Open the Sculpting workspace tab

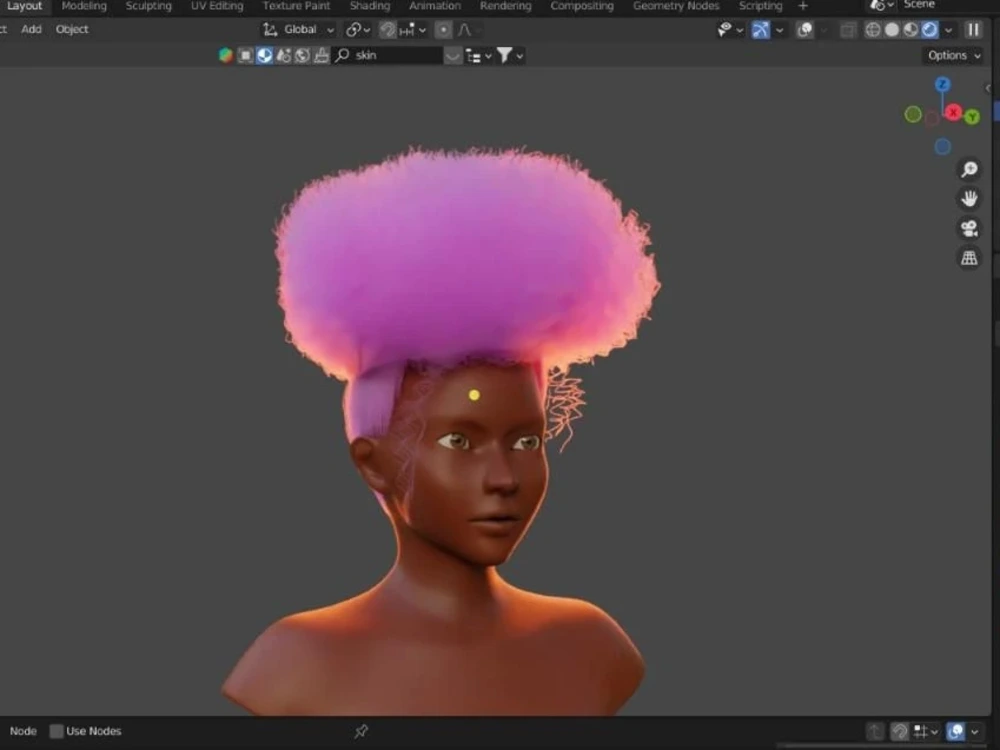click(149, 6)
